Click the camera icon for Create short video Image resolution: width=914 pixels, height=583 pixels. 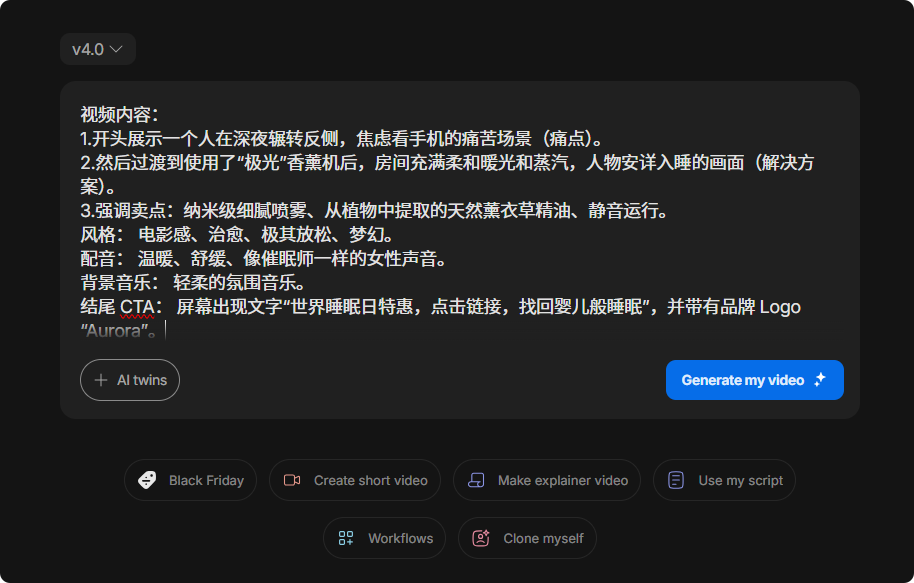(292, 480)
